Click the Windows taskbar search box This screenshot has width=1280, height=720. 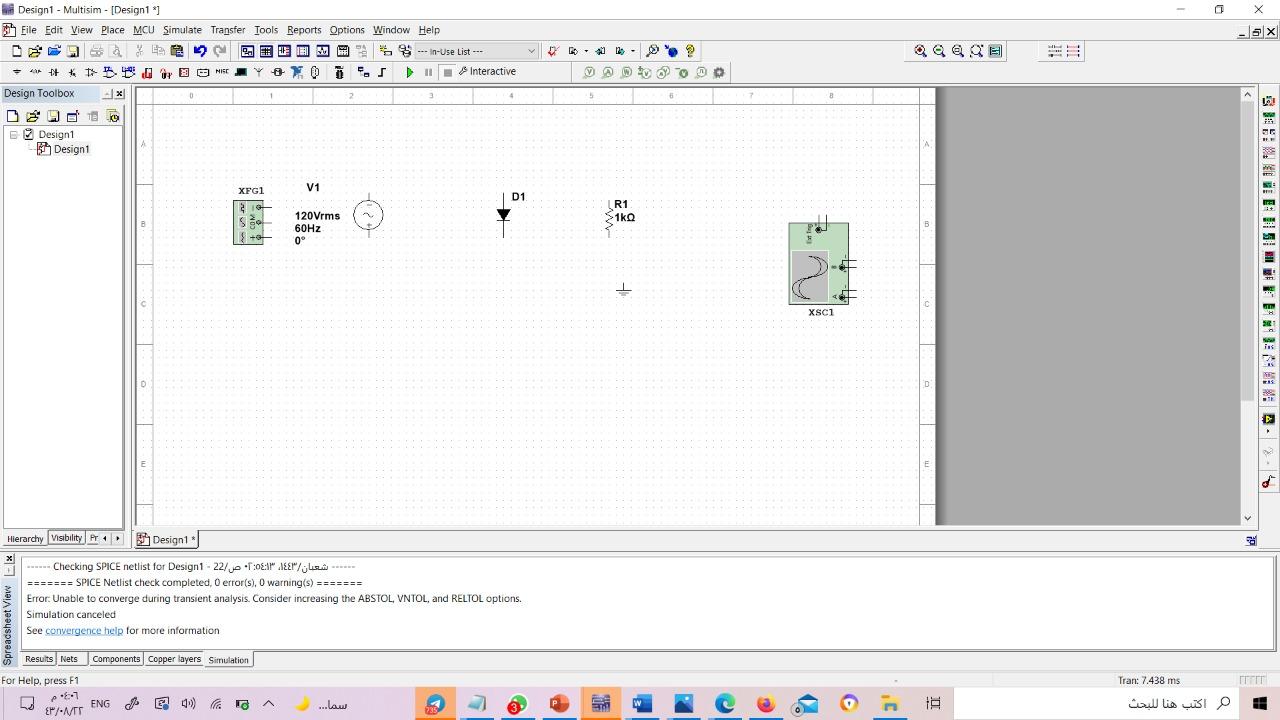click(x=1096, y=704)
